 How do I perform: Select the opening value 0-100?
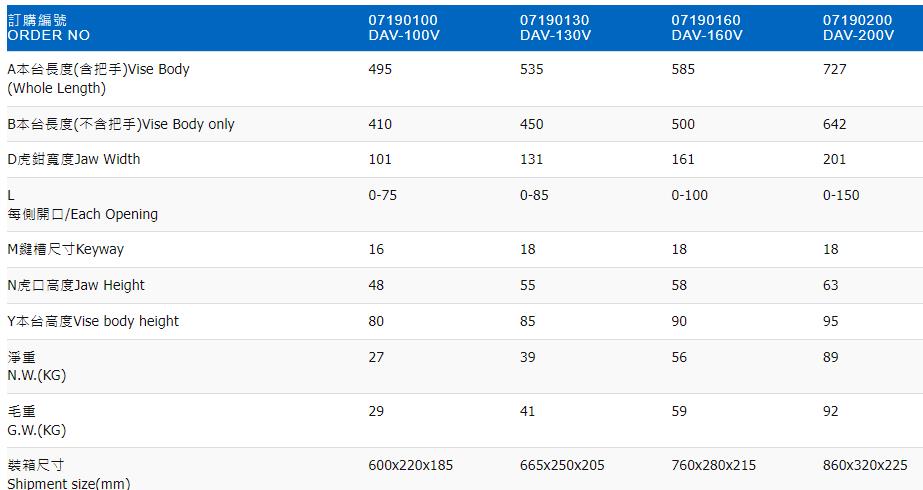point(690,195)
